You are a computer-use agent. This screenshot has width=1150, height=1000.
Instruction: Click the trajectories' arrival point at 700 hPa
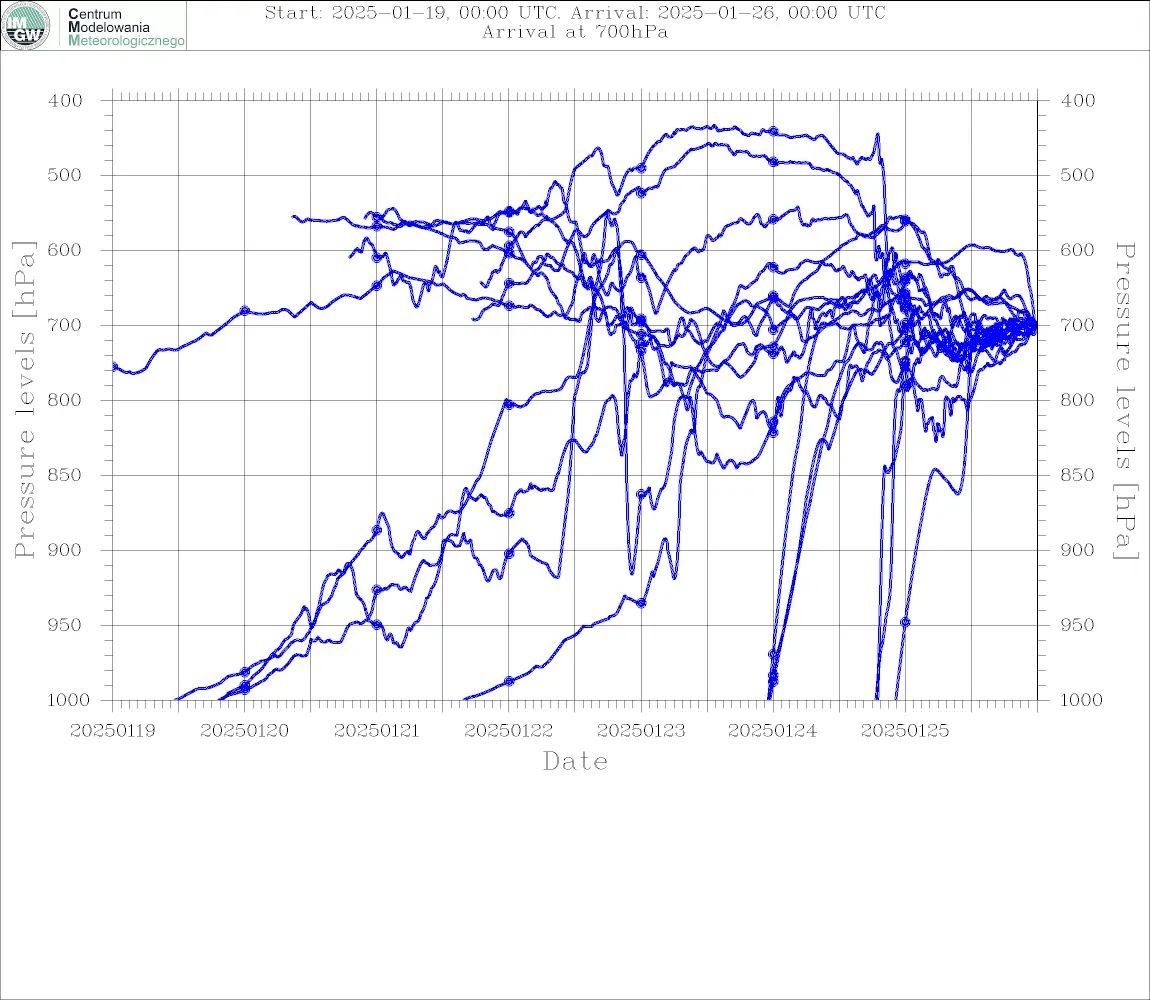click(1035, 324)
